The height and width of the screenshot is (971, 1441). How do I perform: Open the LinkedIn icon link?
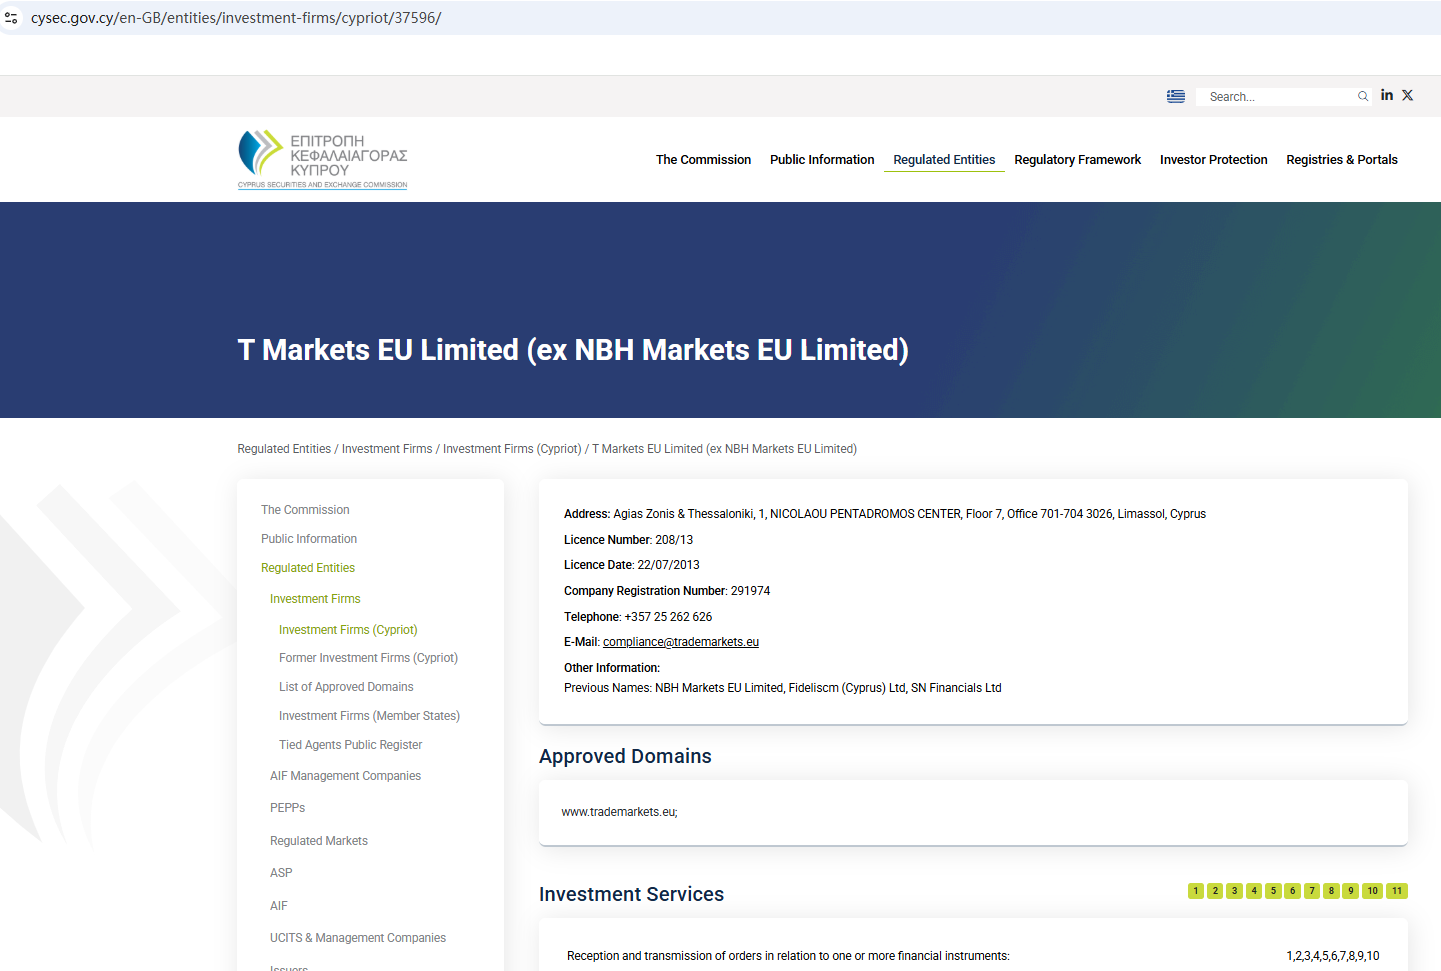tap(1386, 95)
